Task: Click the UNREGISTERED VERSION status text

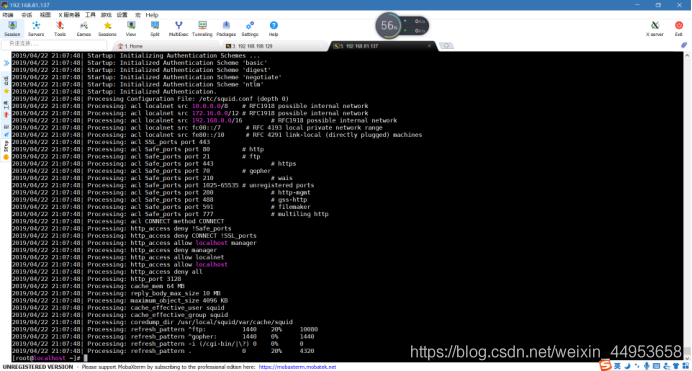Action: coord(38,367)
